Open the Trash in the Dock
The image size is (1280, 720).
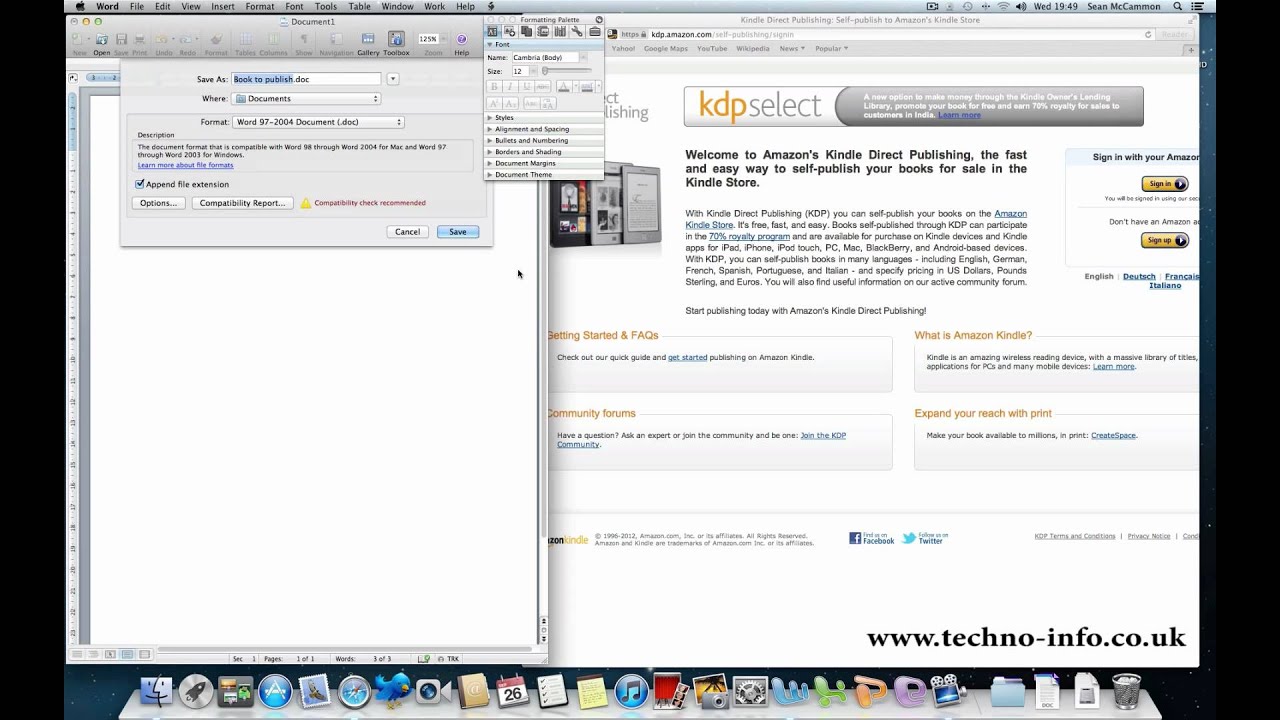click(1126, 691)
